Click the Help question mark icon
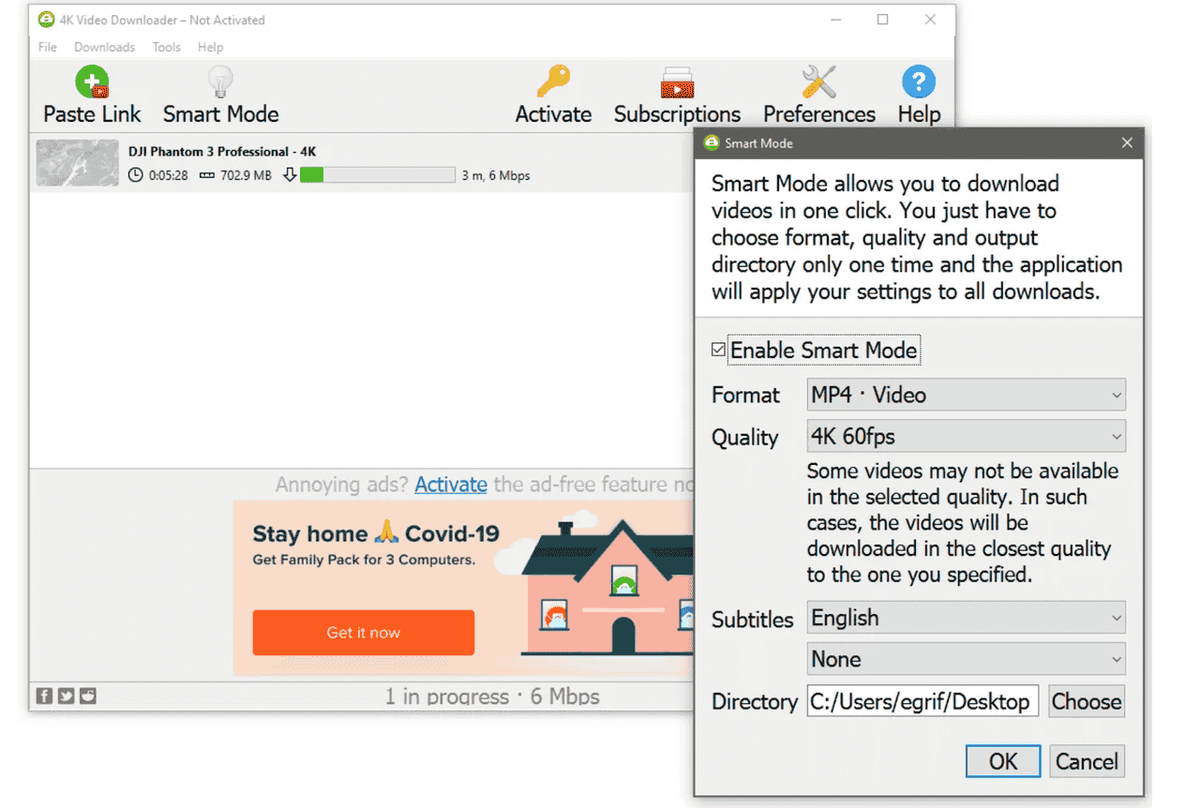 pyautogui.click(x=918, y=81)
